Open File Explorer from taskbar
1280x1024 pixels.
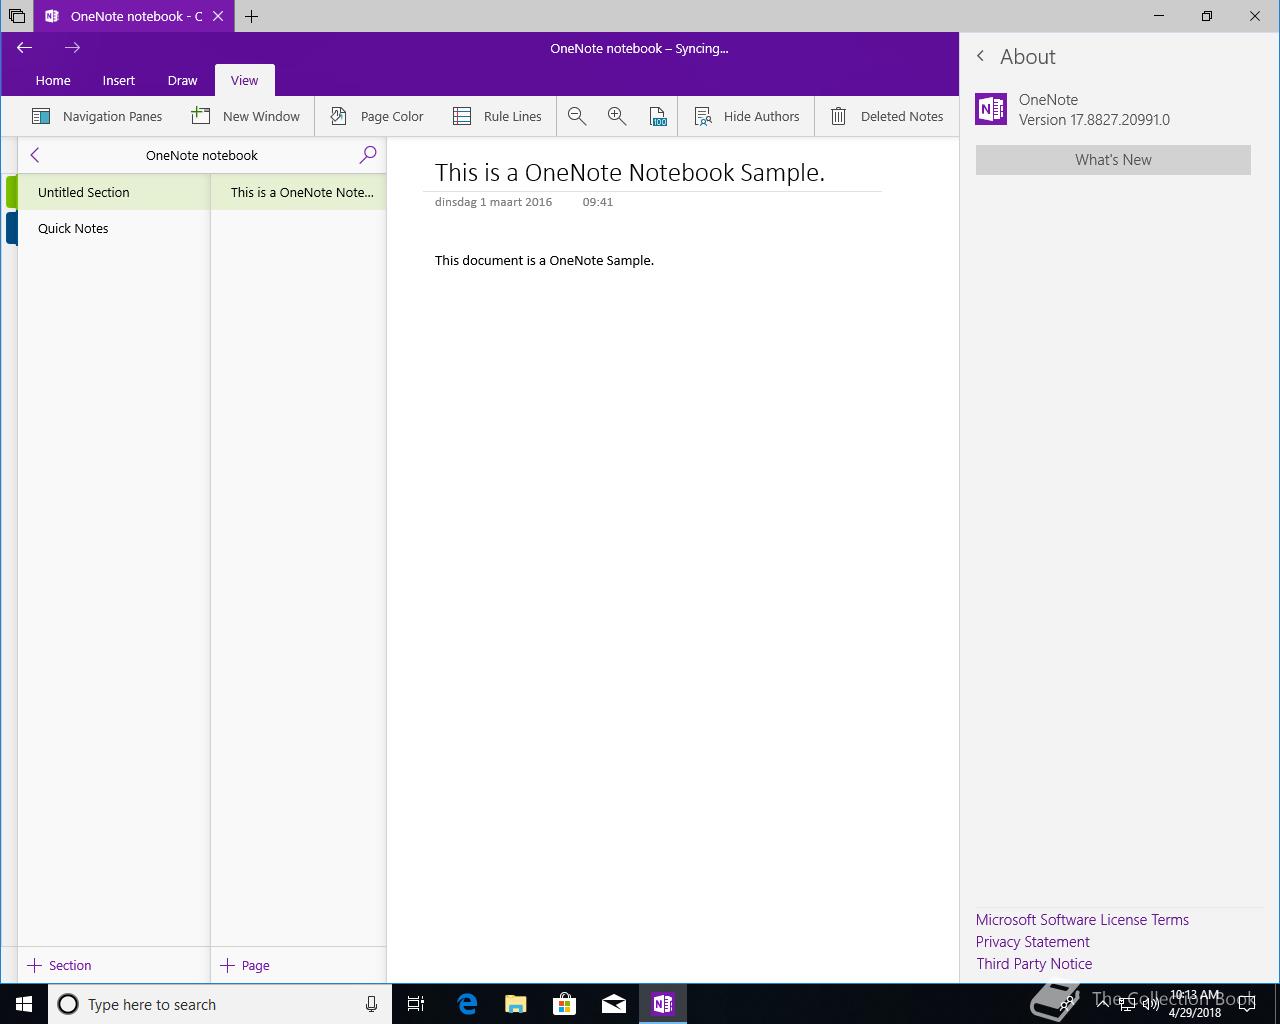[x=516, y=1004]
